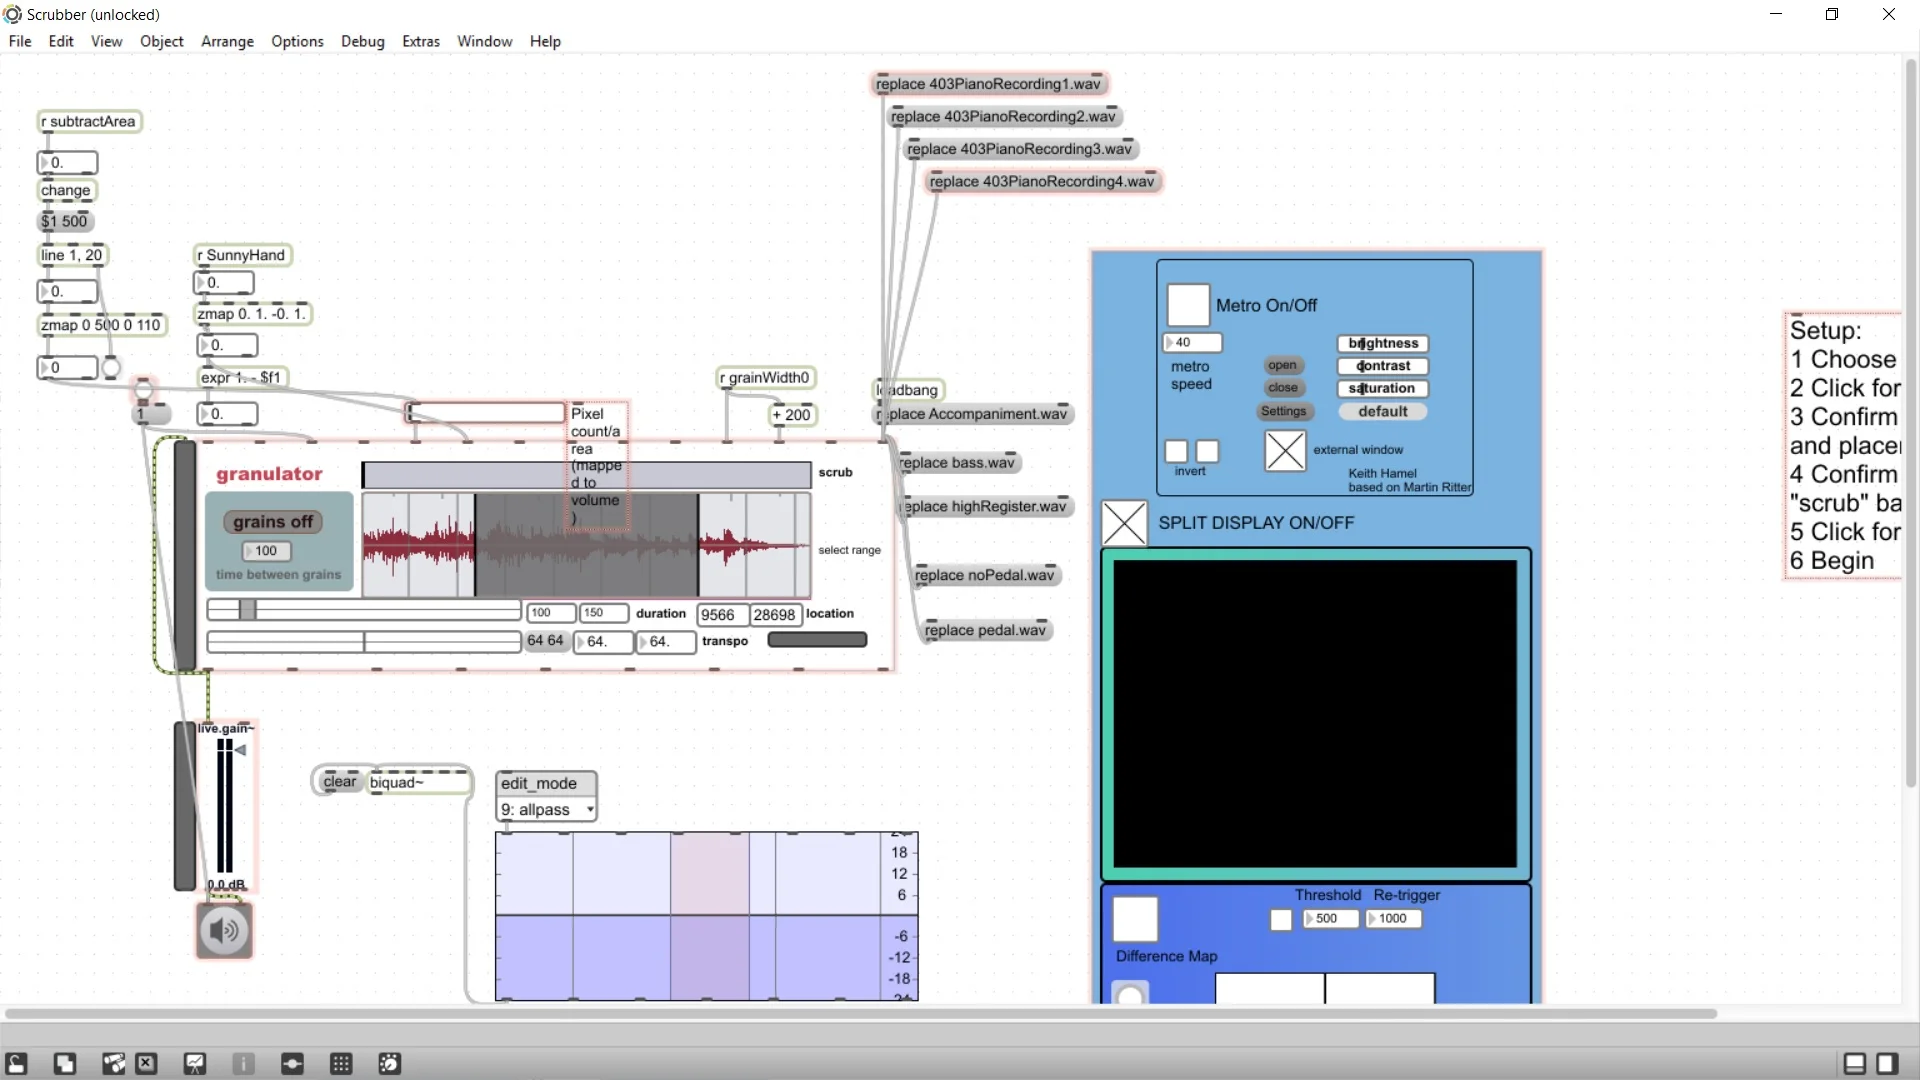1920x1080 pixels.
Task: Click replace highRegister.wav message
Action: pos(985,507)
